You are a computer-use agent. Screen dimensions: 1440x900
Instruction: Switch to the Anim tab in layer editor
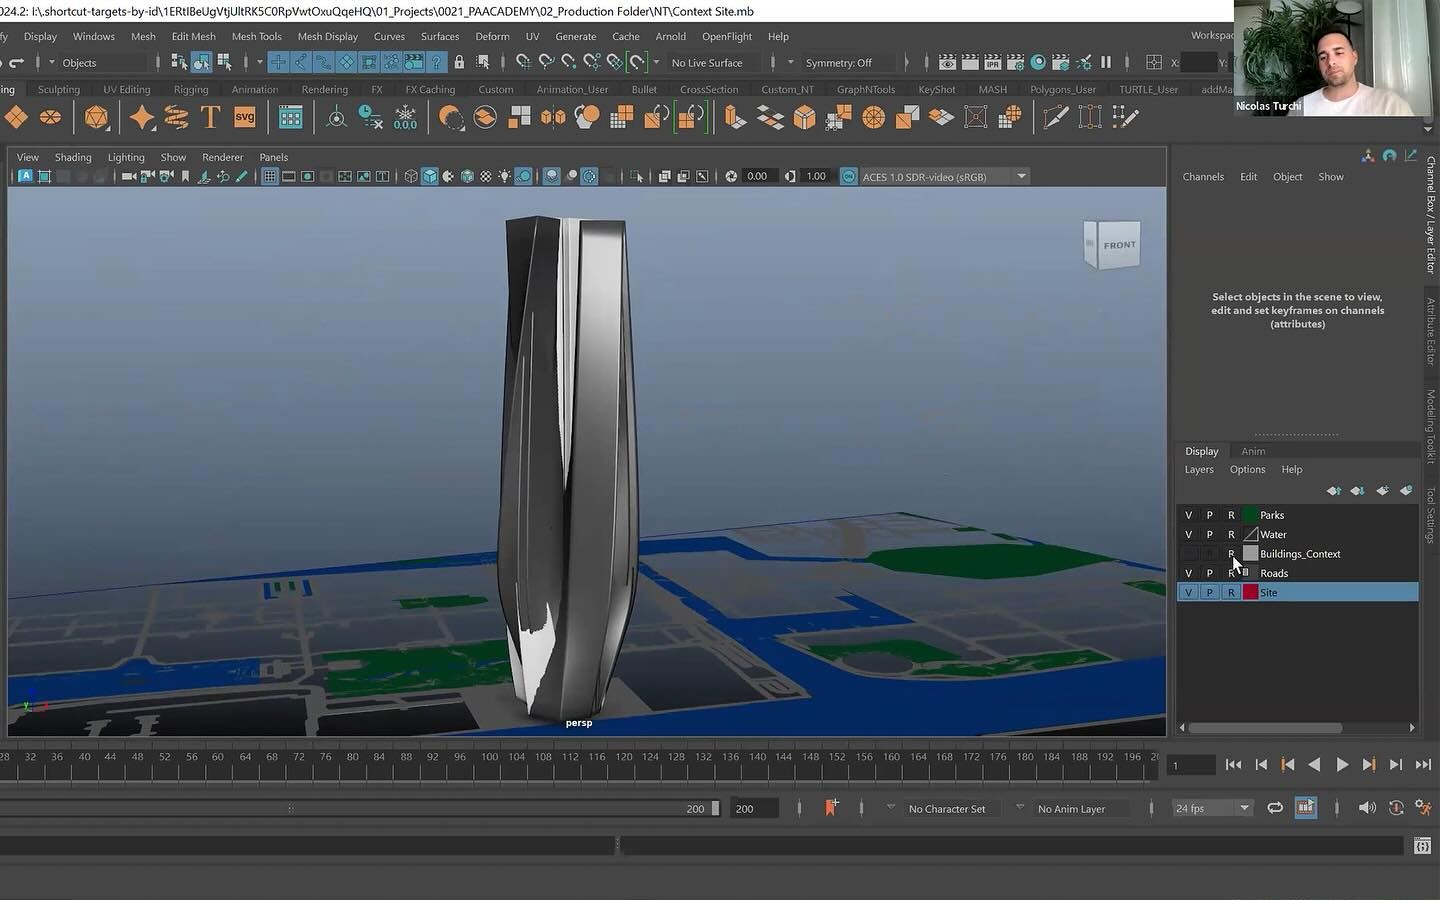(1253, 450)
